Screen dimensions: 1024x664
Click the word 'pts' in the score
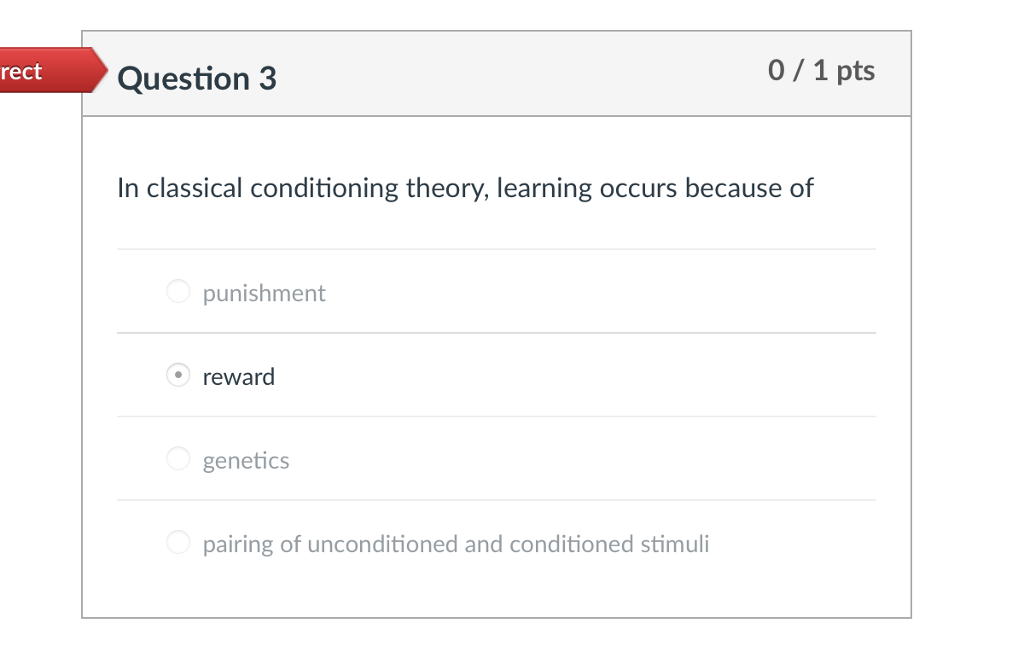tap(856, 71)
